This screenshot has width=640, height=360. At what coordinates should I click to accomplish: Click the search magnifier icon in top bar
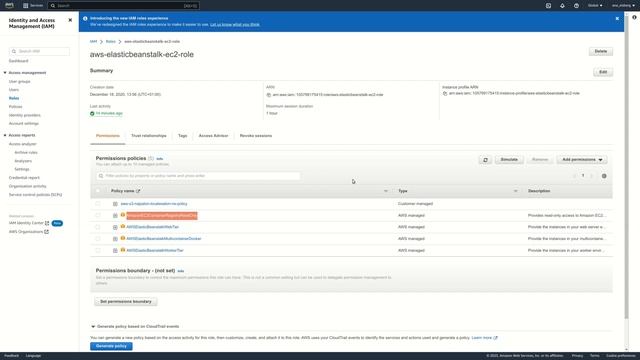53,6
